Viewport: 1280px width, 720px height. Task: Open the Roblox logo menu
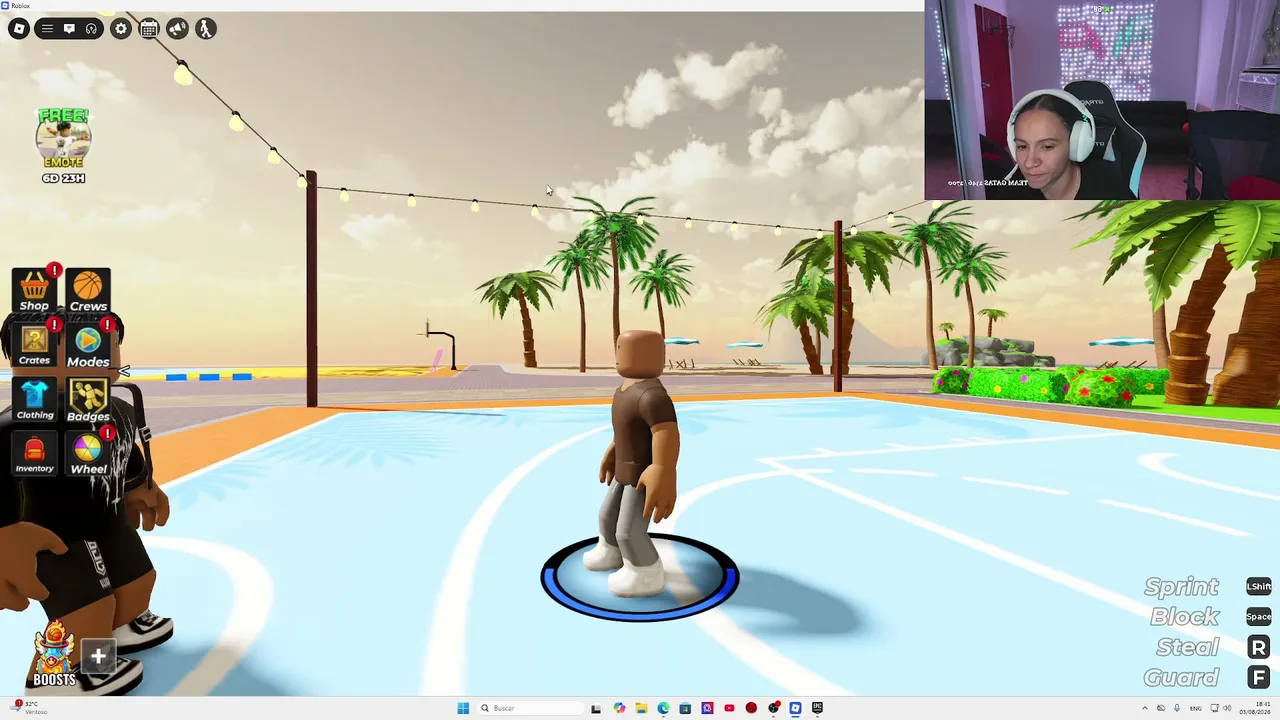point(19,29)
